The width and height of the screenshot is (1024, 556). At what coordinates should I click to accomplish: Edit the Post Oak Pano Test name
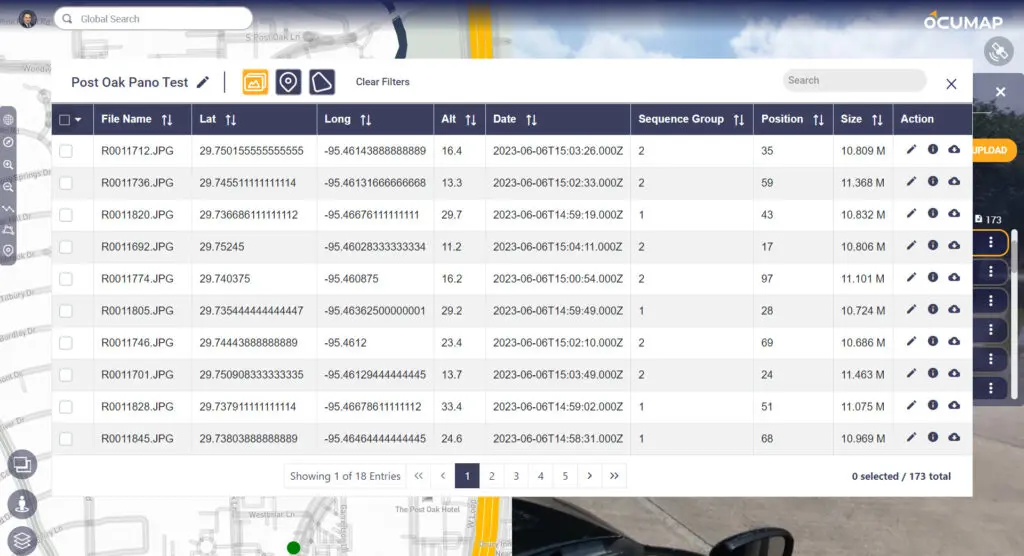click(x=203, y=82)
